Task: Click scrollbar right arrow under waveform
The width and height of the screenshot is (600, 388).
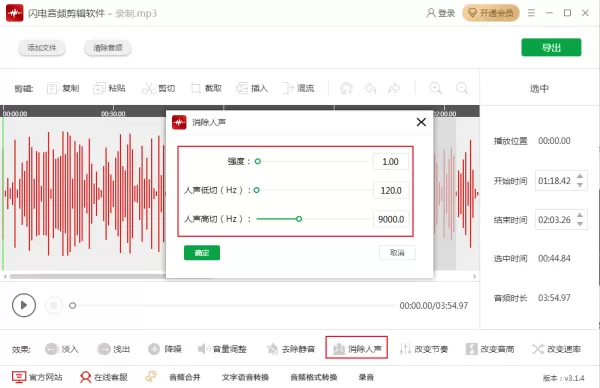Action: (474, 276)
